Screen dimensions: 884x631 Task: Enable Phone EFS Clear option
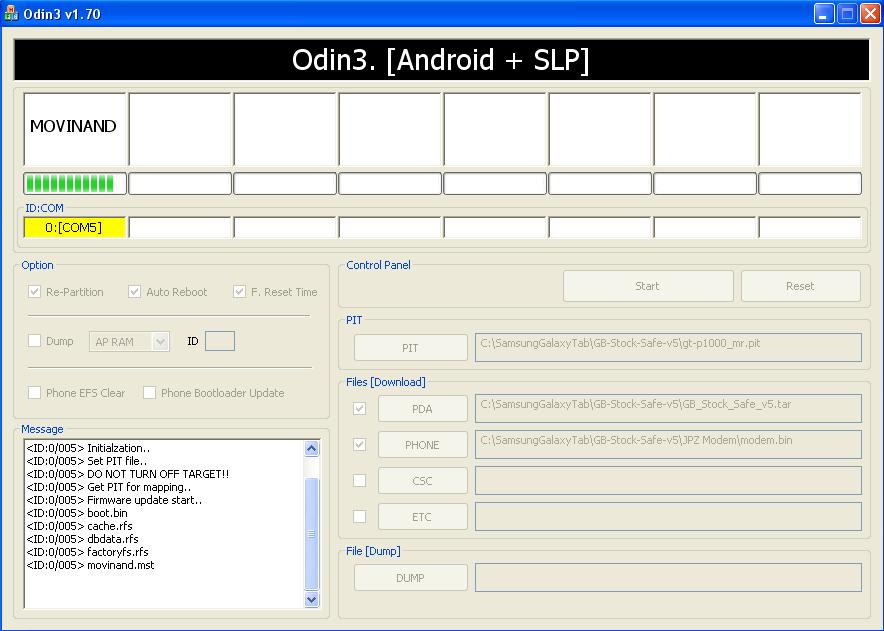coord(34,392)
